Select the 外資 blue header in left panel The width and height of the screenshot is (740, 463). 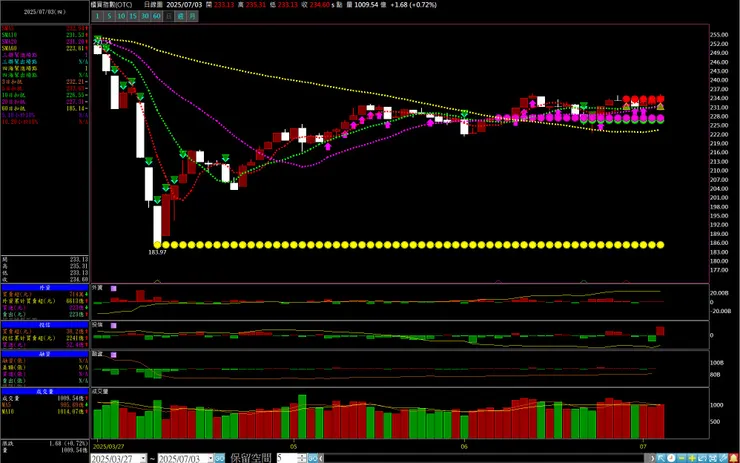point(45,287)
